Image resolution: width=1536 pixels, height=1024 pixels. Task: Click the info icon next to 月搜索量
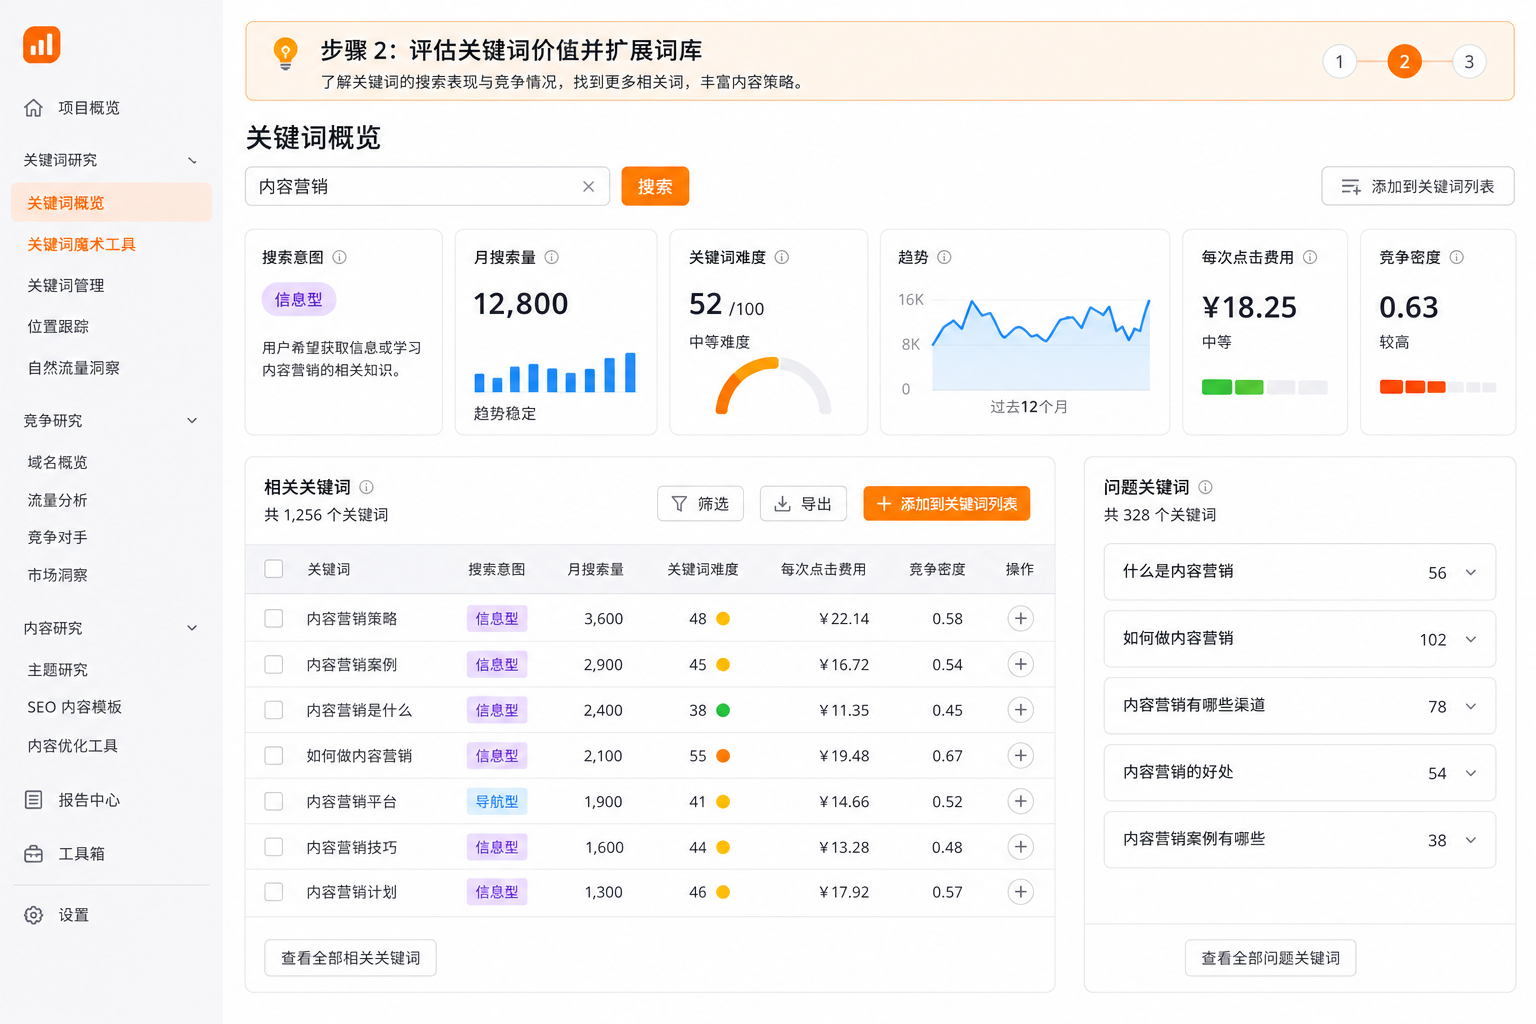551,257
